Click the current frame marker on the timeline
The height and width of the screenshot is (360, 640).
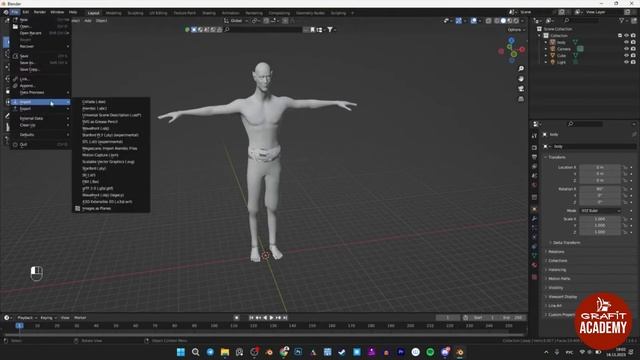click(x=19, y=326)
